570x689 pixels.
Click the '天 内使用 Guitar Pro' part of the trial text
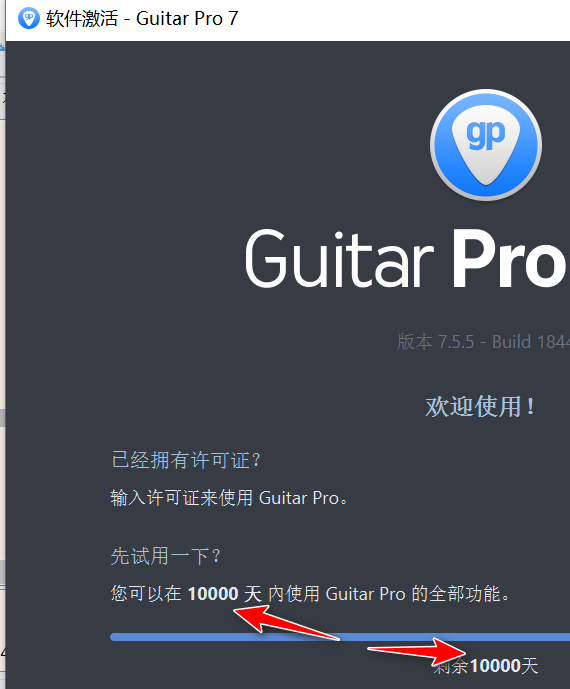tap(324, 594)
